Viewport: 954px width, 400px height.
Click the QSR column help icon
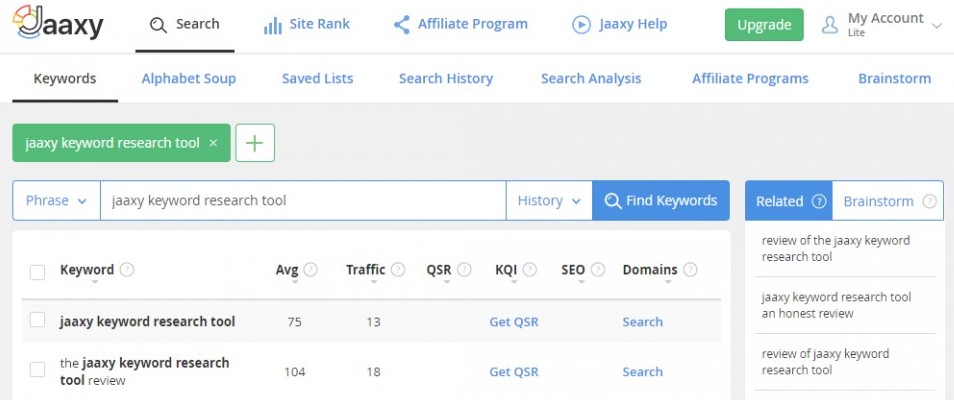464,269
